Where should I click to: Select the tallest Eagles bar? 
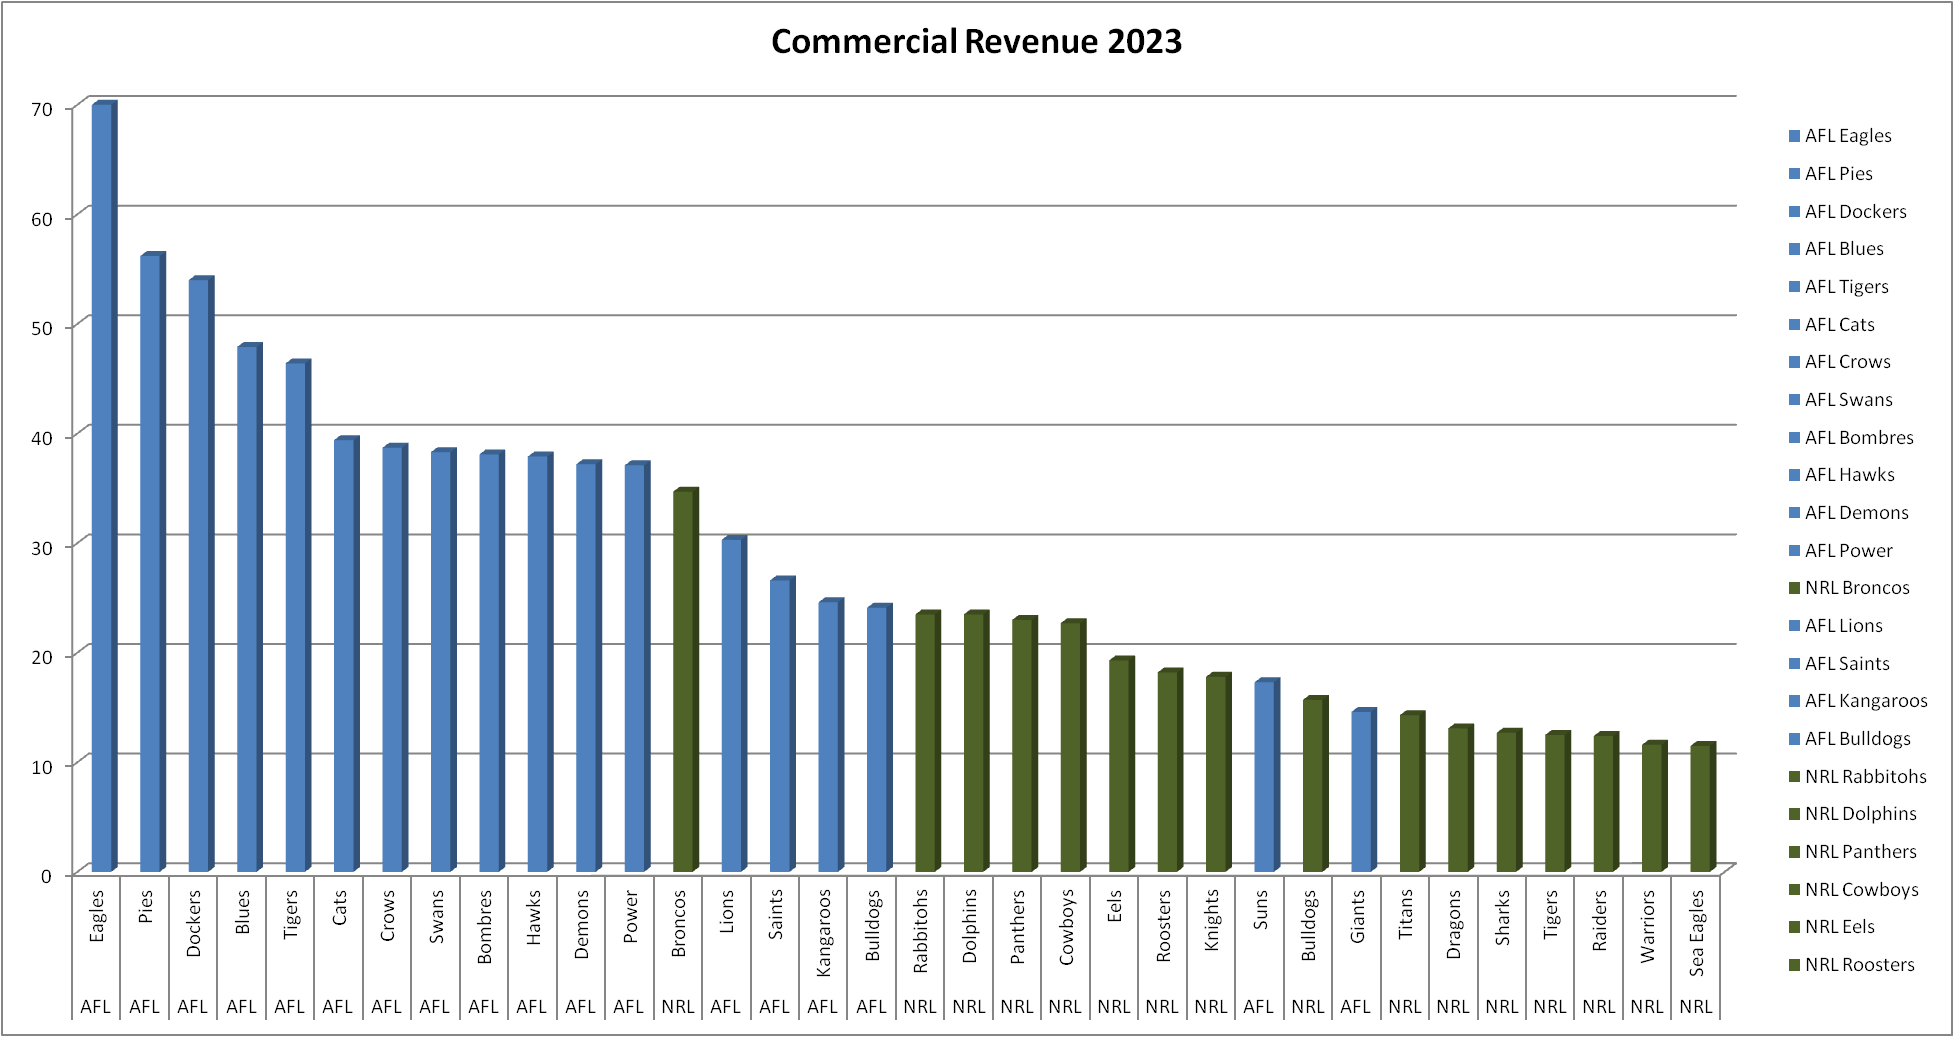(x=104, y=486)
